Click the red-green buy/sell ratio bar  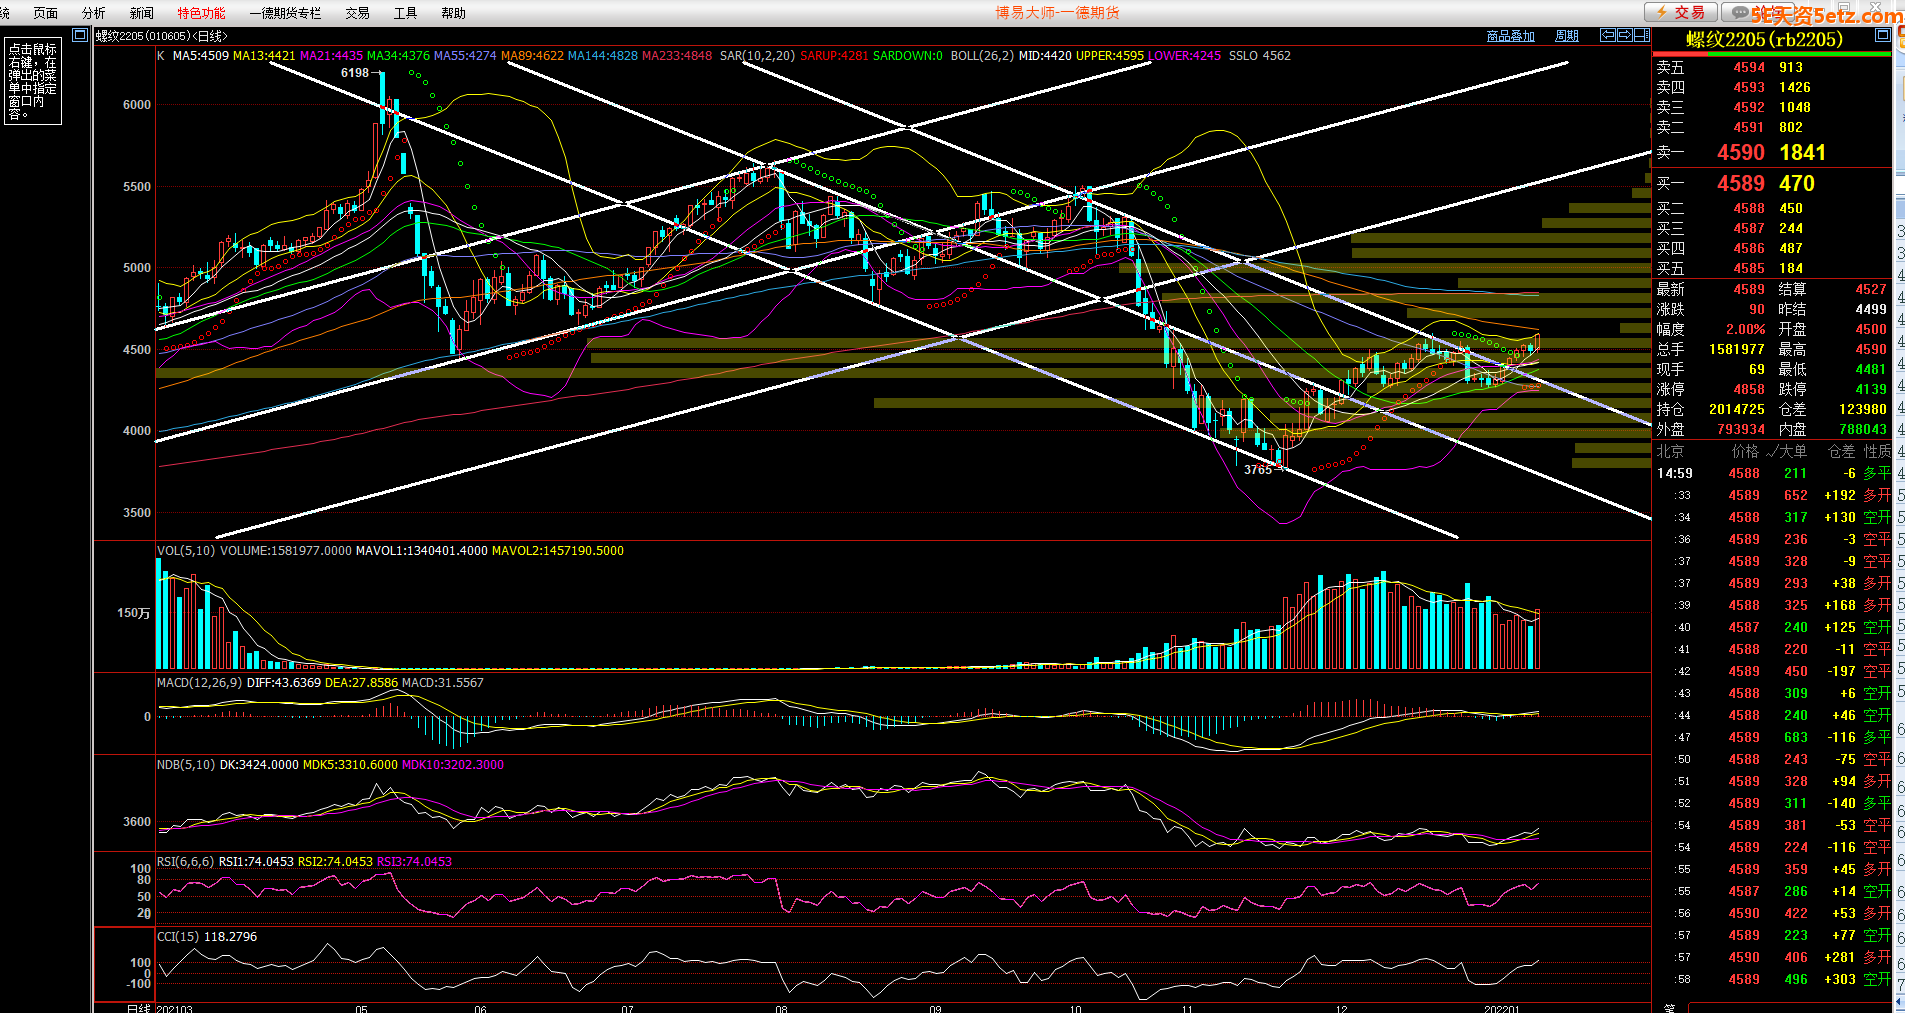point(1771,54)
